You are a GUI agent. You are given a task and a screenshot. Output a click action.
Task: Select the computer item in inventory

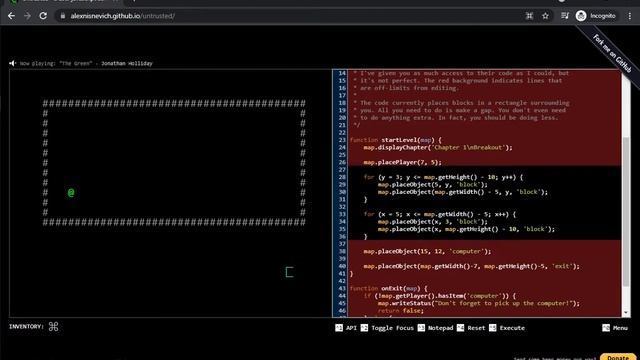coord(53,327)
